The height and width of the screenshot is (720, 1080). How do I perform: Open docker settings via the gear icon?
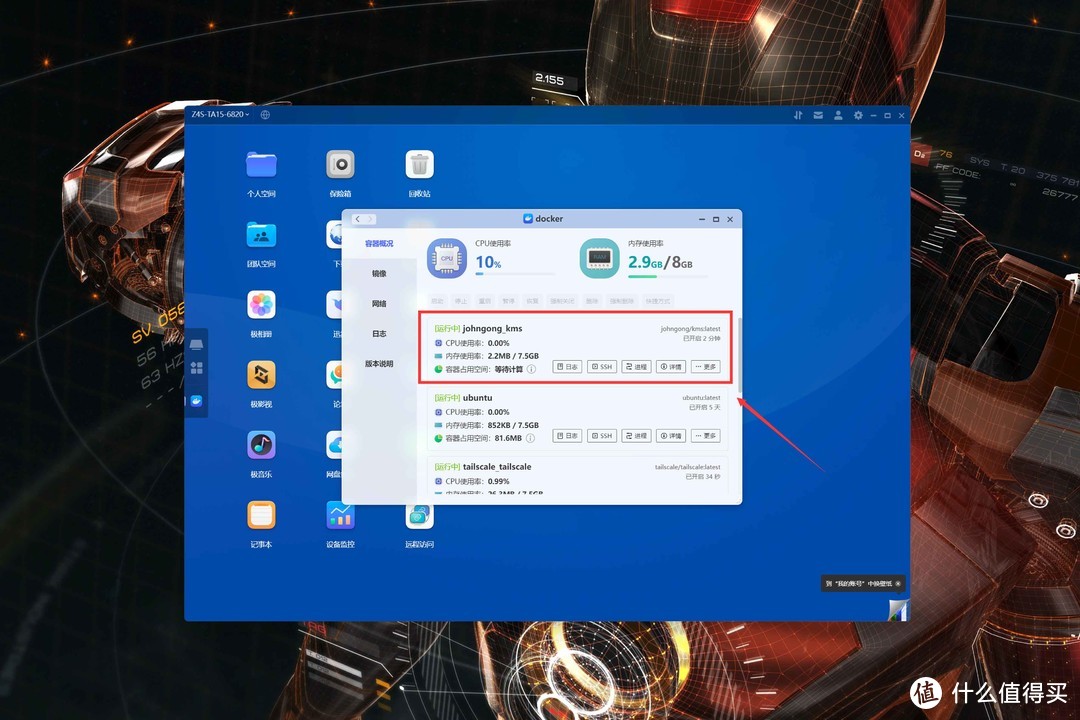pyautogui.click(x=858, y=115)
